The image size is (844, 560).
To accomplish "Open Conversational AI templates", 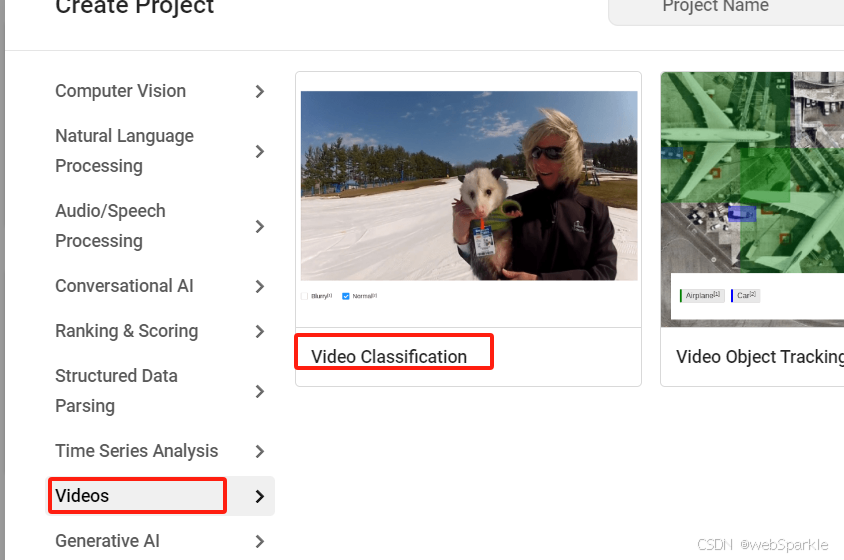I will click(124, 286).
